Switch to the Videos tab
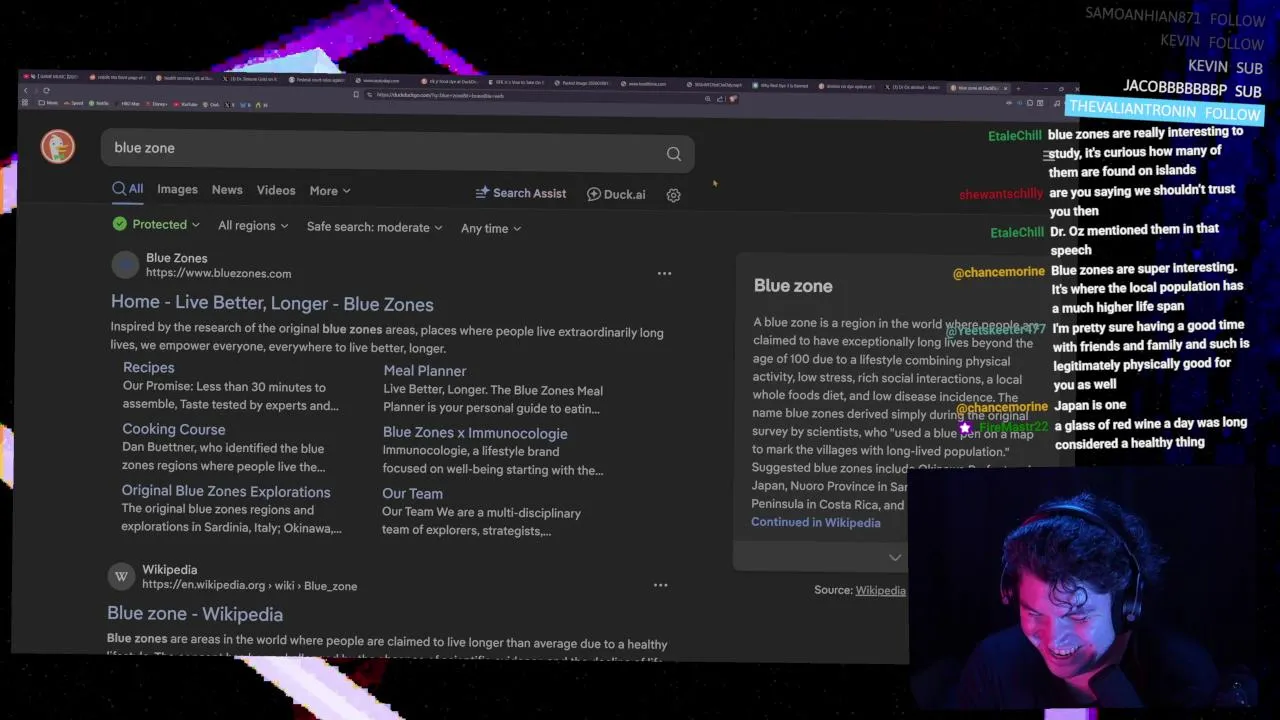This screenshot has height=720, width=1280. click(276, 190)
